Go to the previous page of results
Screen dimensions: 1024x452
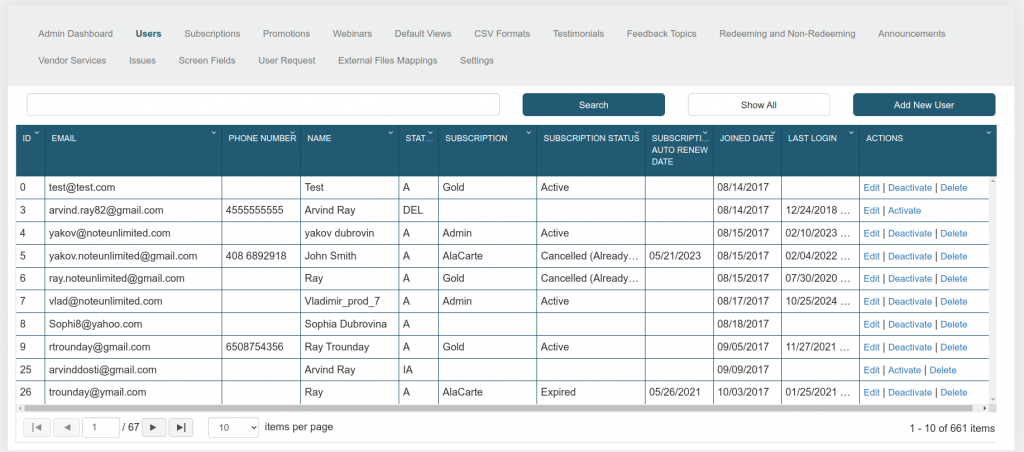pos(67,427)
